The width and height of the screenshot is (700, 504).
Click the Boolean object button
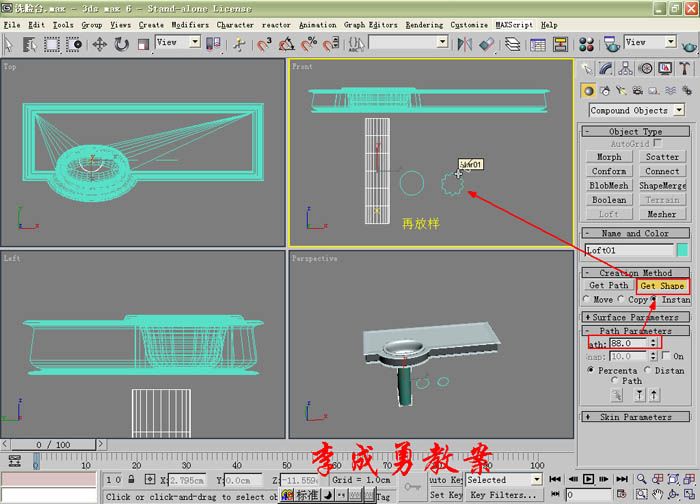(609, 200)
